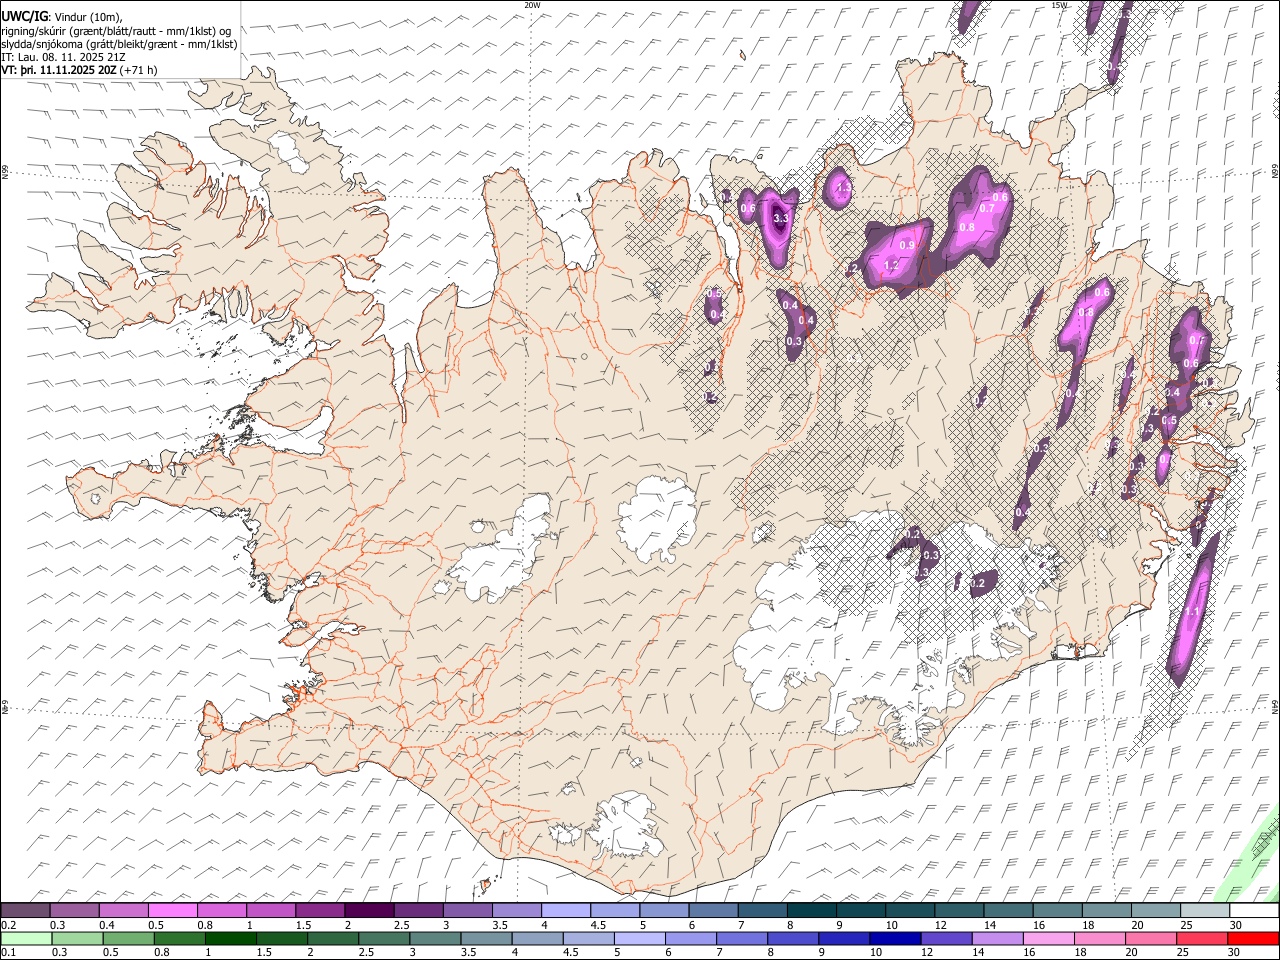Screen dimensions: 1280x960
Task: Click the 20W longitude label
Action: 532,5
